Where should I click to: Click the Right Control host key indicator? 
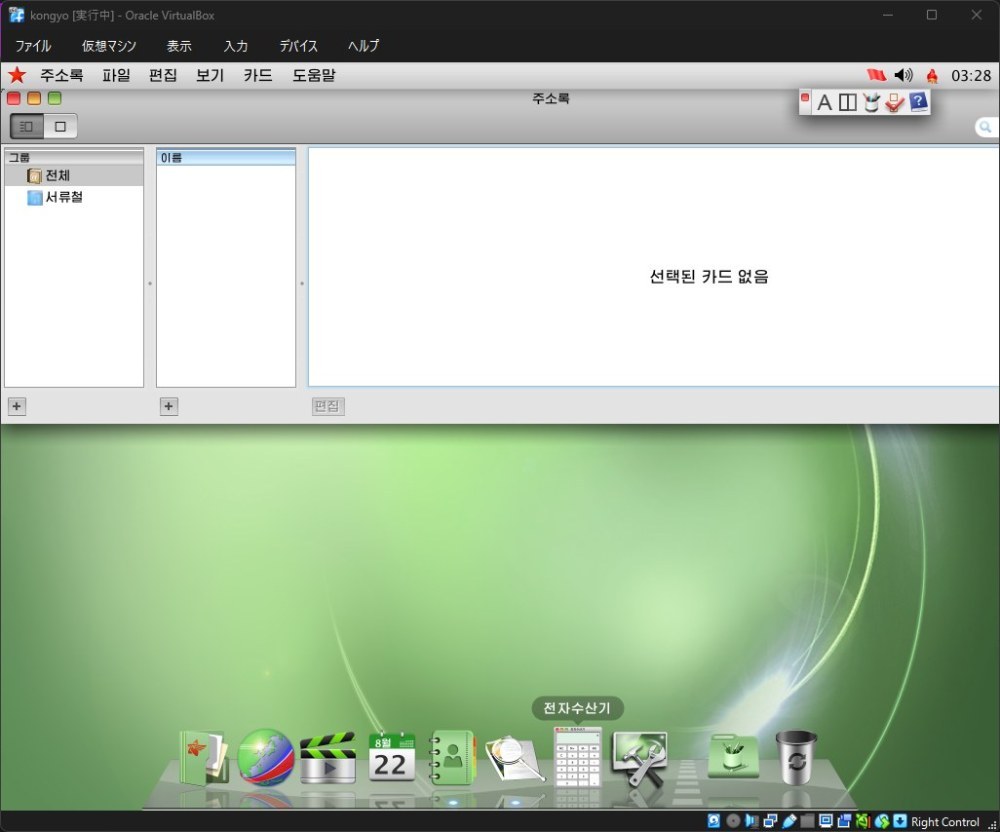945,822
